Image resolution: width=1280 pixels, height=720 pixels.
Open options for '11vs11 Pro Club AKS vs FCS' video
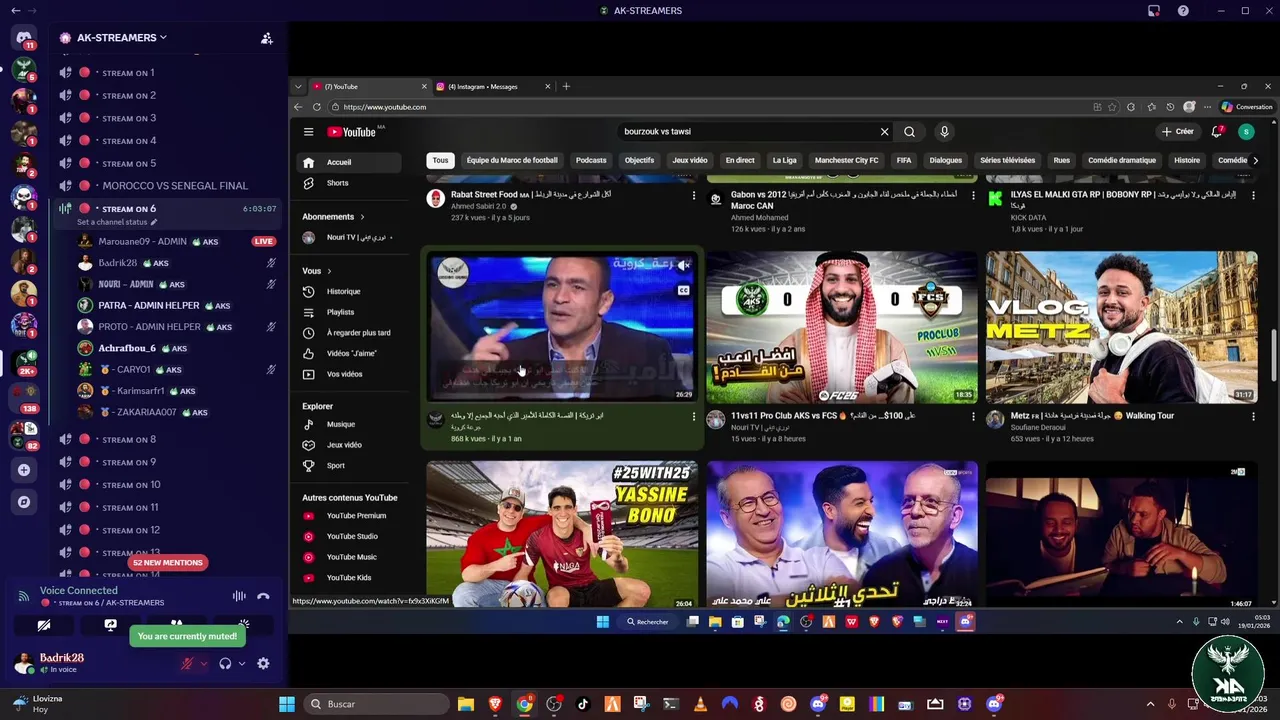click(x=973, y=416)
